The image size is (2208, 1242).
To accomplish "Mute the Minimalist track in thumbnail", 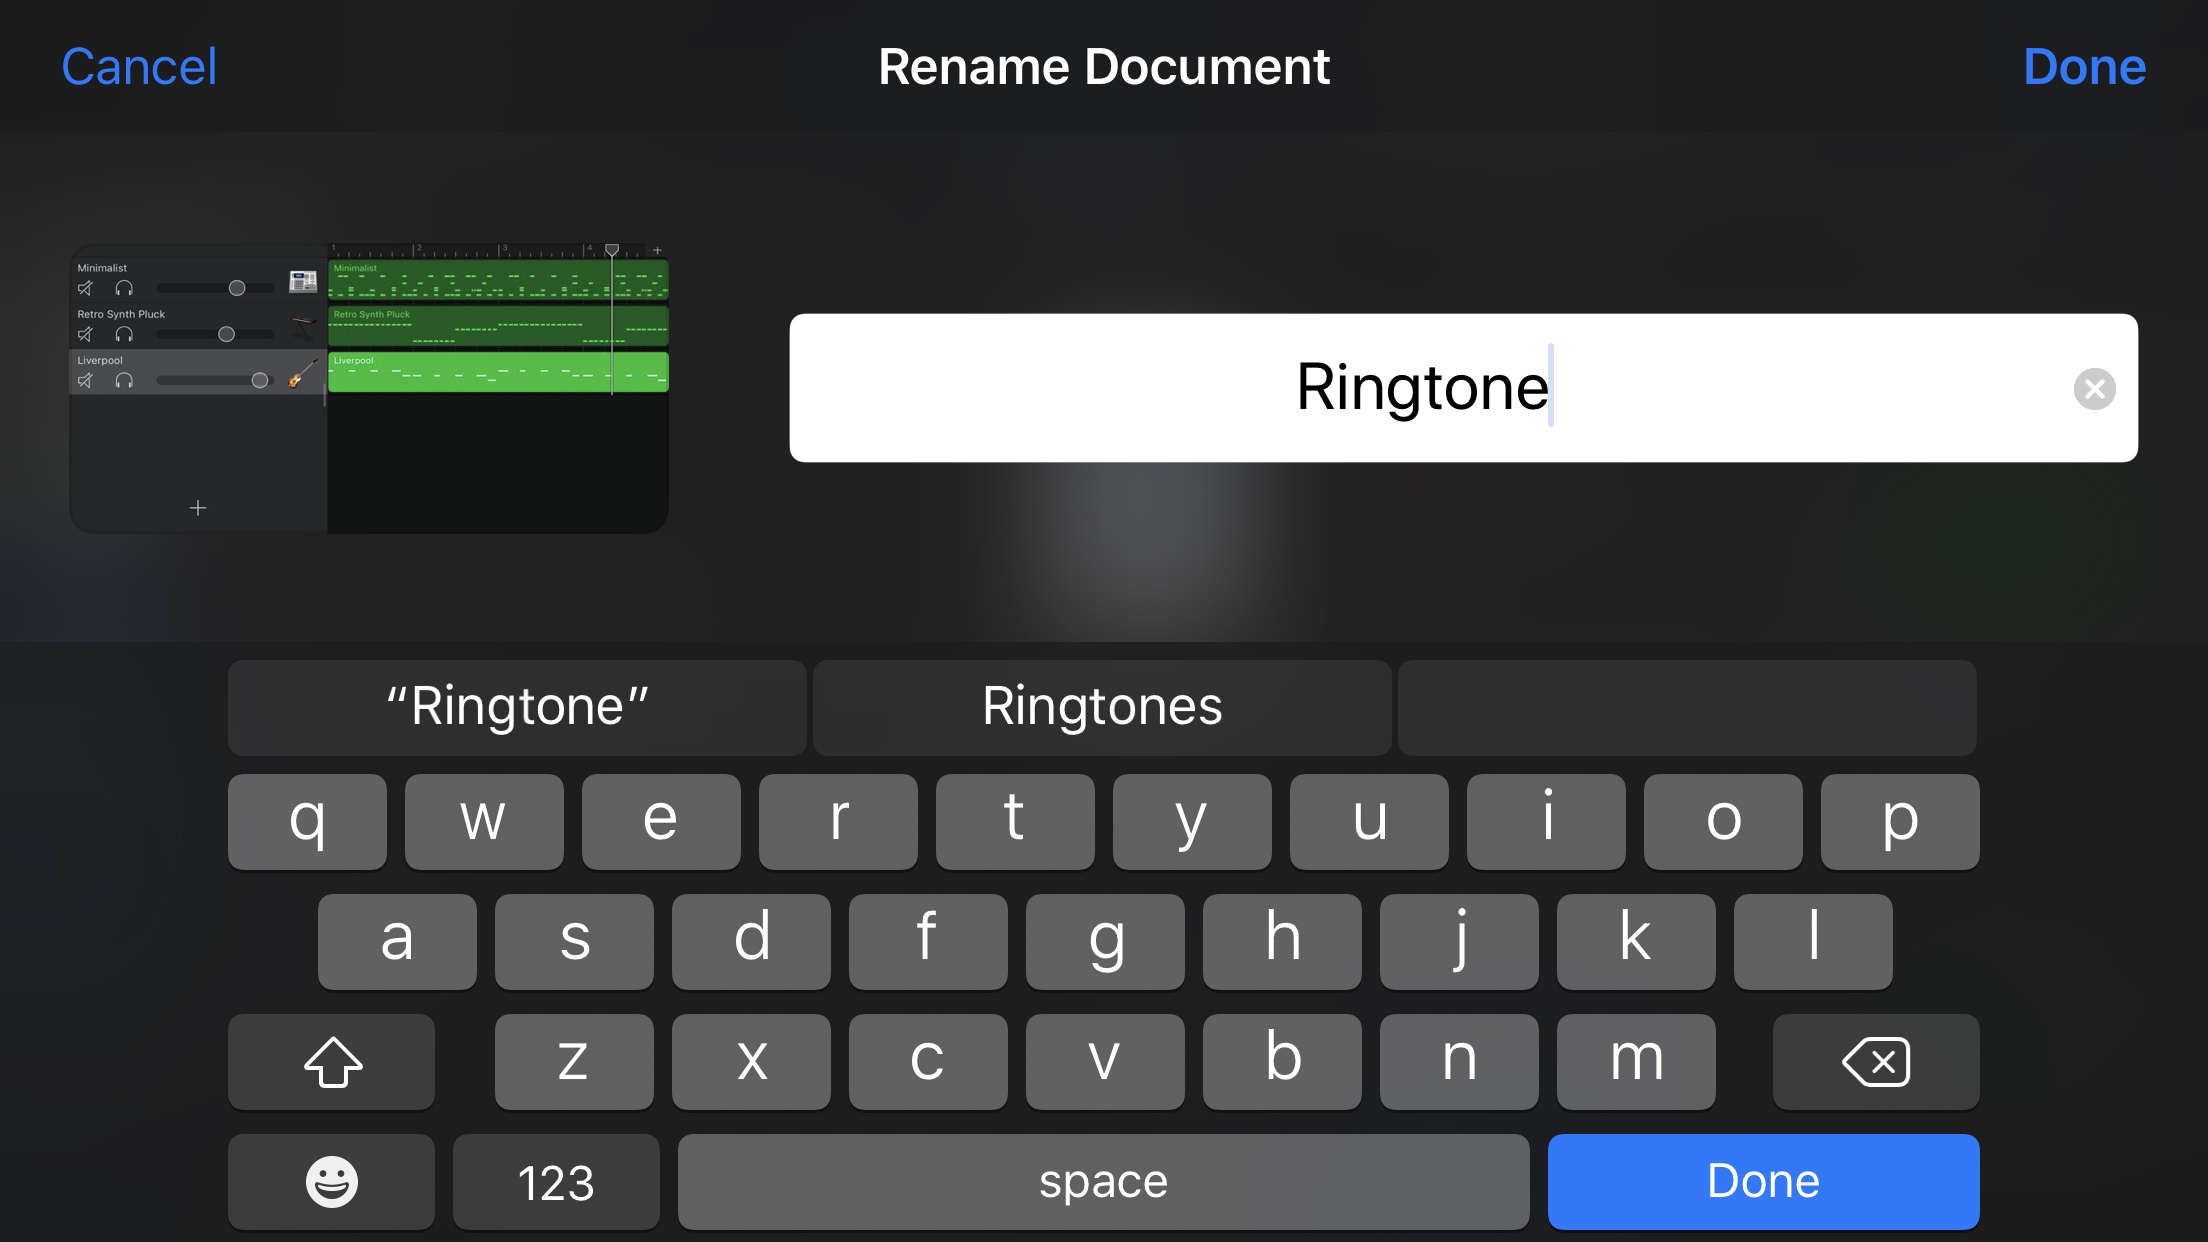I will (86, 288).
